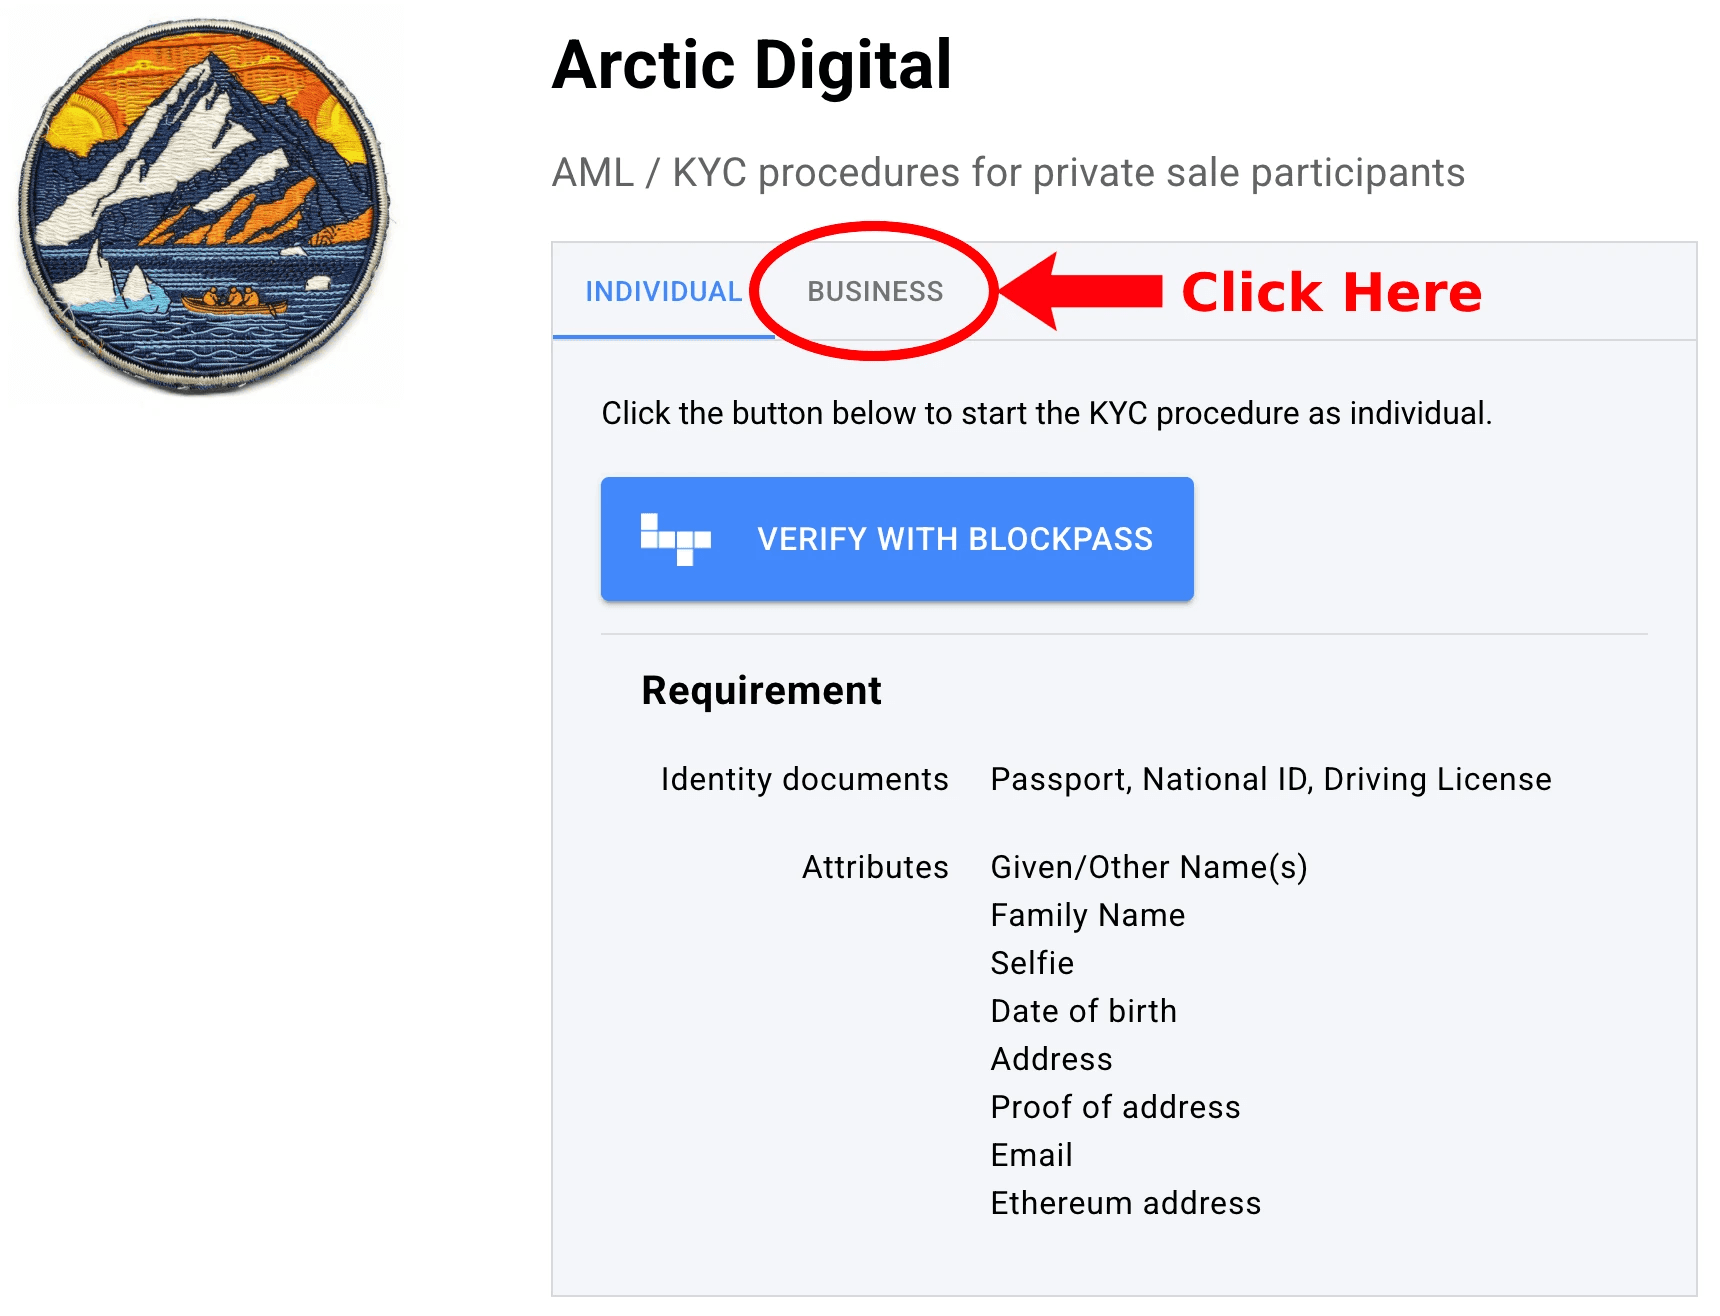Click the Attributes row label

pos(874,866)
